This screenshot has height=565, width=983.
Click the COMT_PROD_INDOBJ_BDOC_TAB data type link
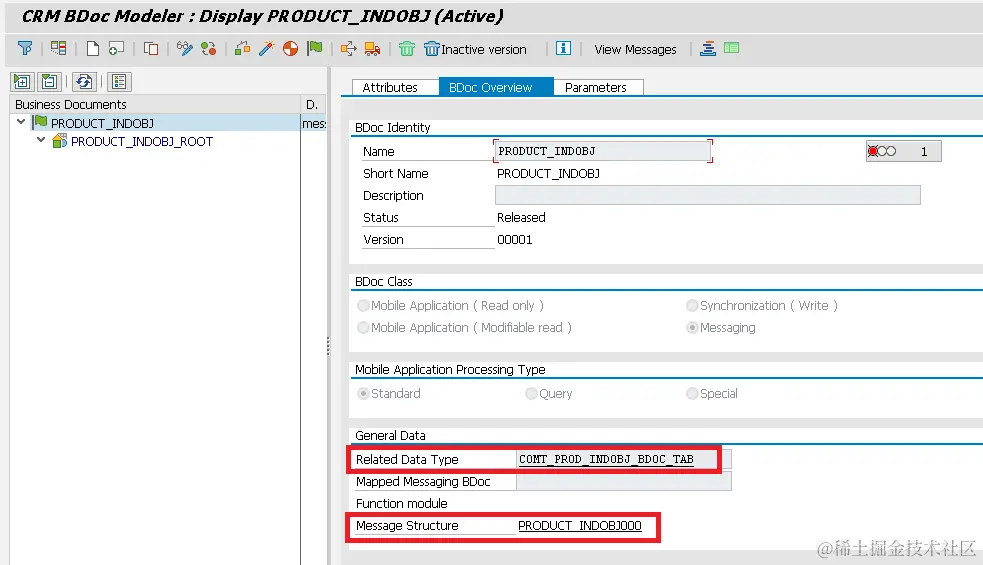click(606, 459)
